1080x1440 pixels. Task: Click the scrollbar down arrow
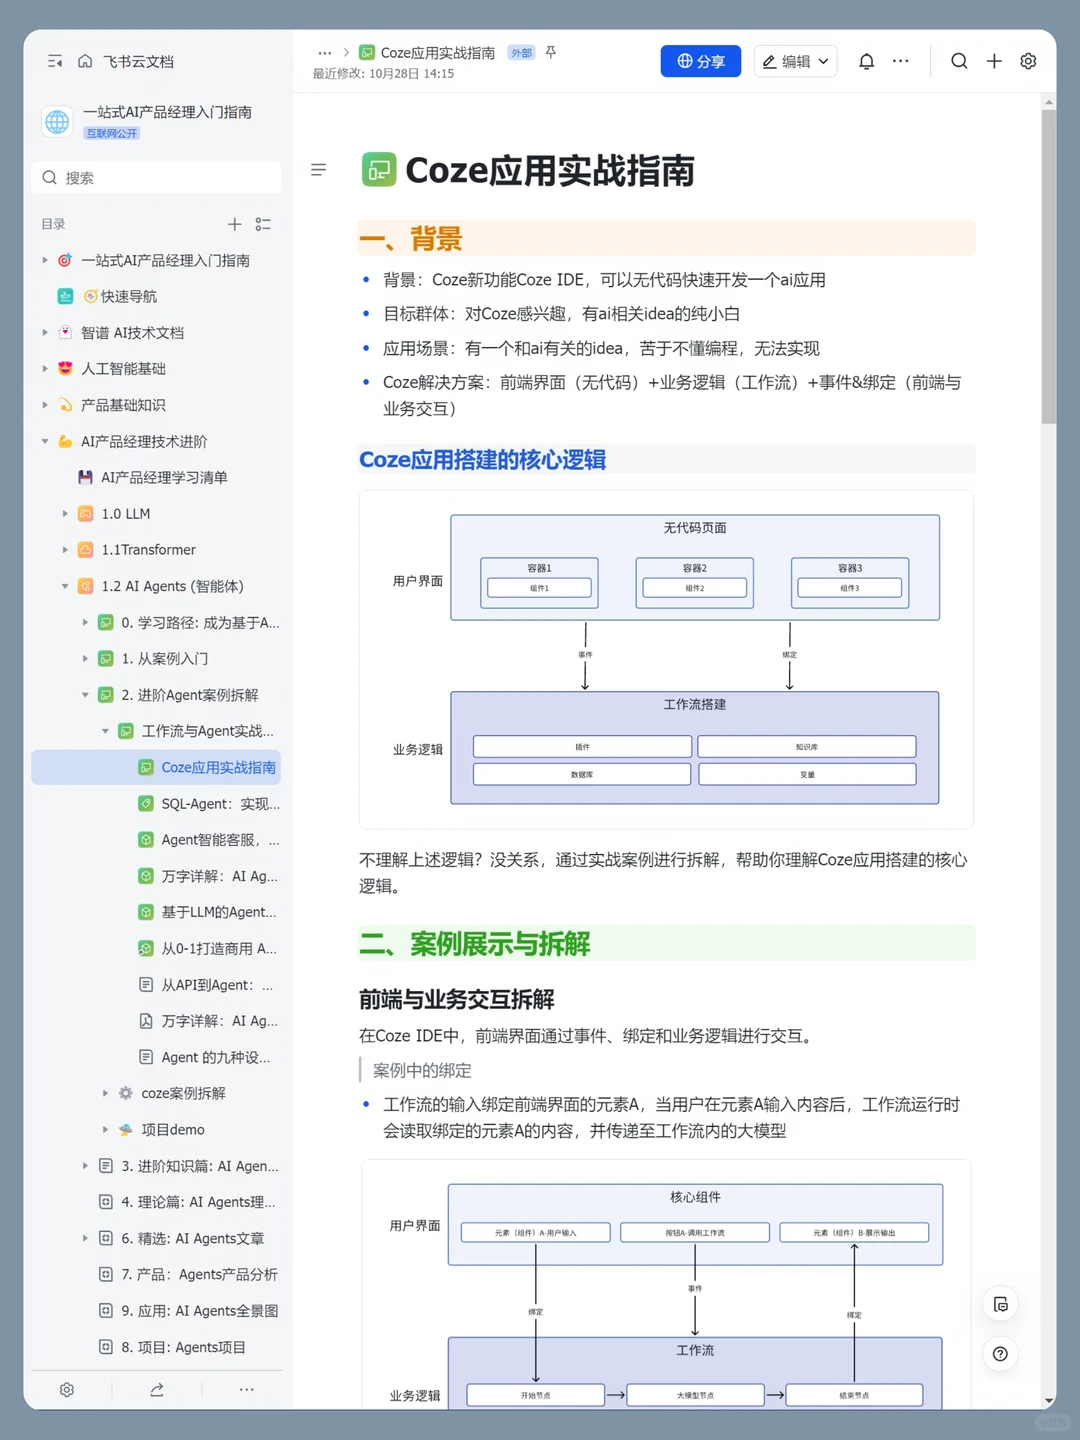[1048, 1401]
